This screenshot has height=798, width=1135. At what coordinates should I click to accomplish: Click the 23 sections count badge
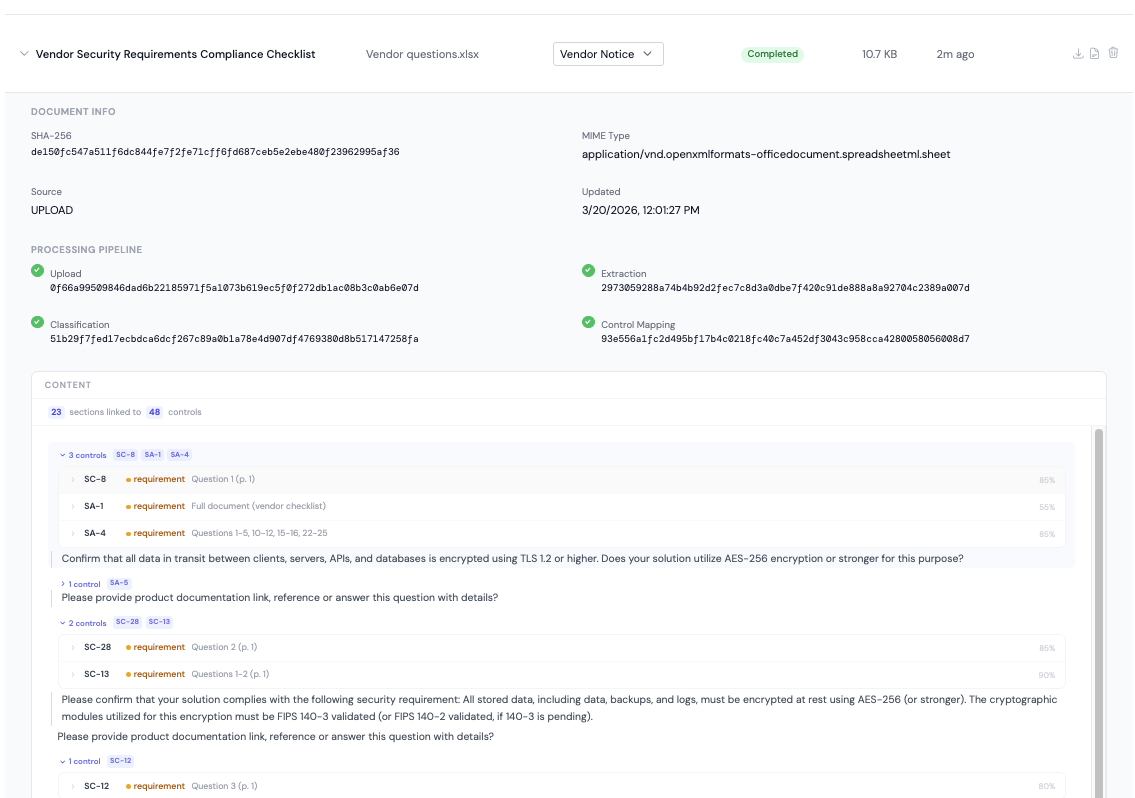pyautogui.click(x=56, y=412)
